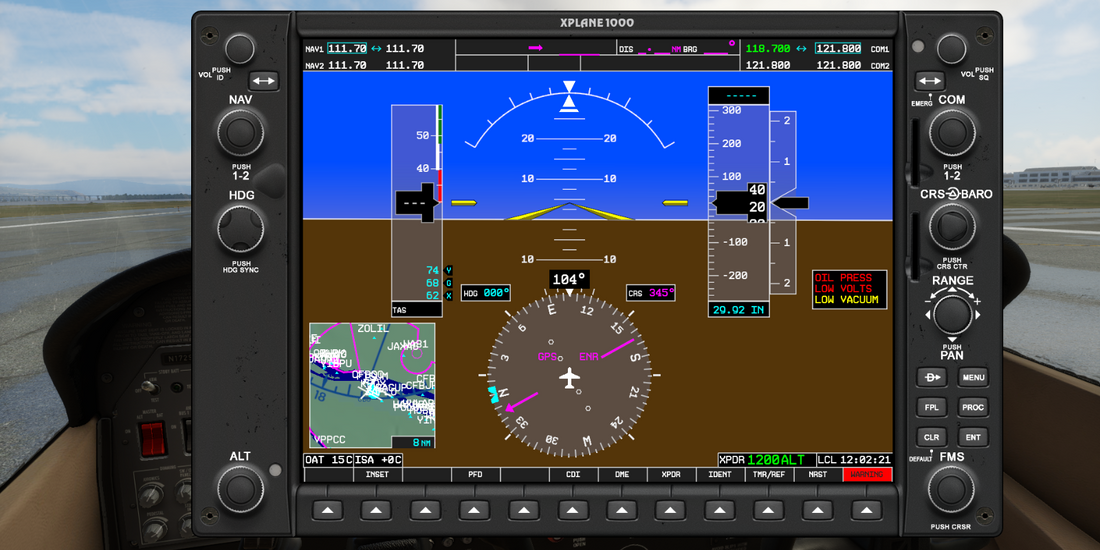Open the FPL flight plan page
This screenshot has height=550, width=1100.
931,408
